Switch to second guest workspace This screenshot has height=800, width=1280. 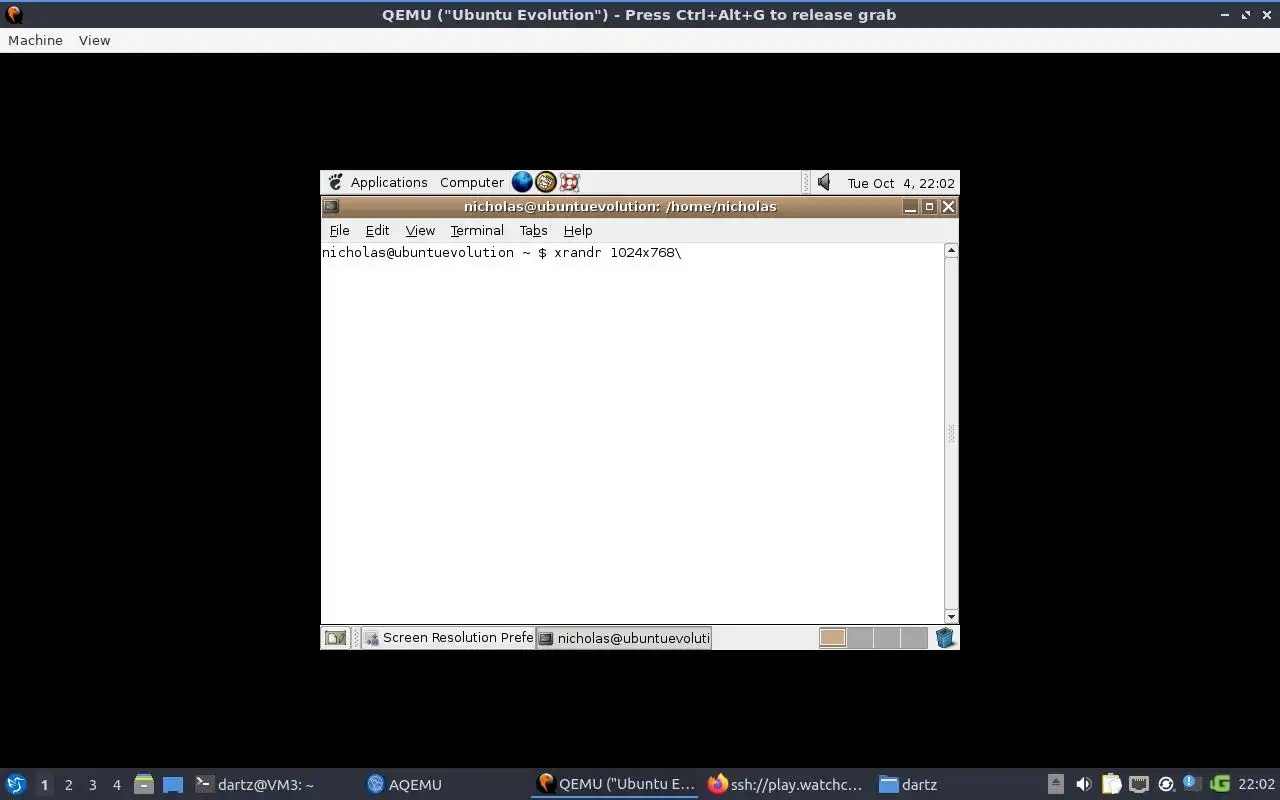860,638
